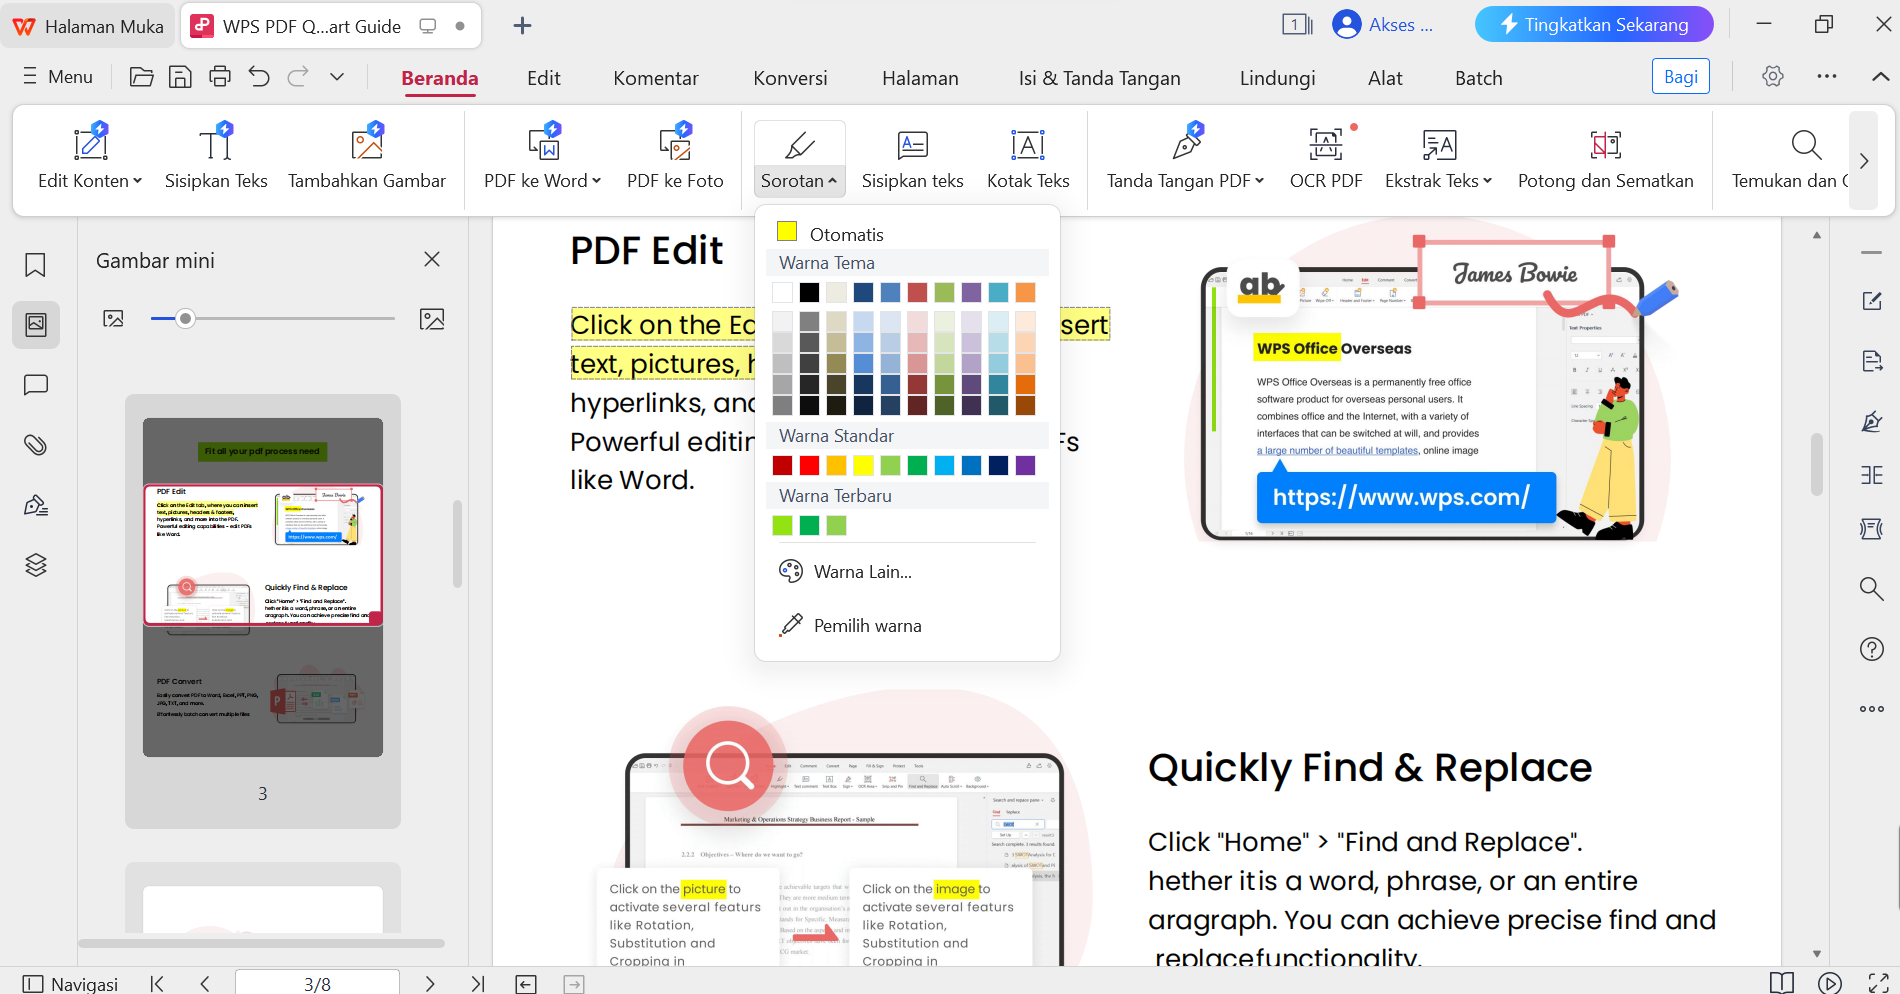Viewport: 1900px width, 994px height.
Task: Select the Potong dan Sematkan tool
Action: (1606, 158)
